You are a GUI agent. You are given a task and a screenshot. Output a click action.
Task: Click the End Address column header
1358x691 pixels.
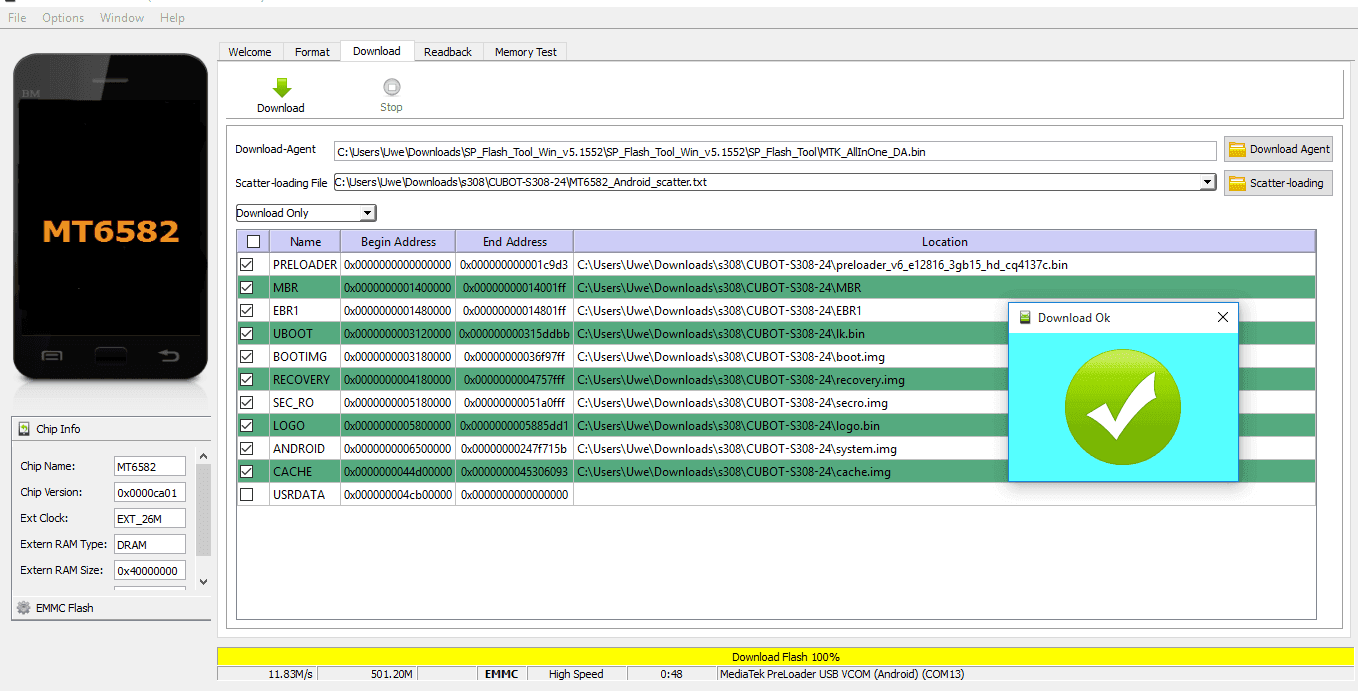pos(515,242)
